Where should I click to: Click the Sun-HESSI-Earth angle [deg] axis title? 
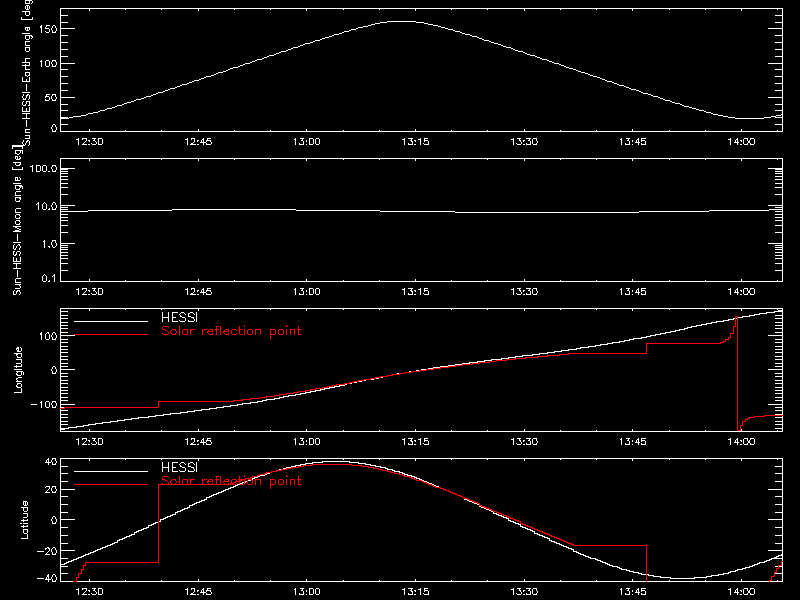point(27,73)
